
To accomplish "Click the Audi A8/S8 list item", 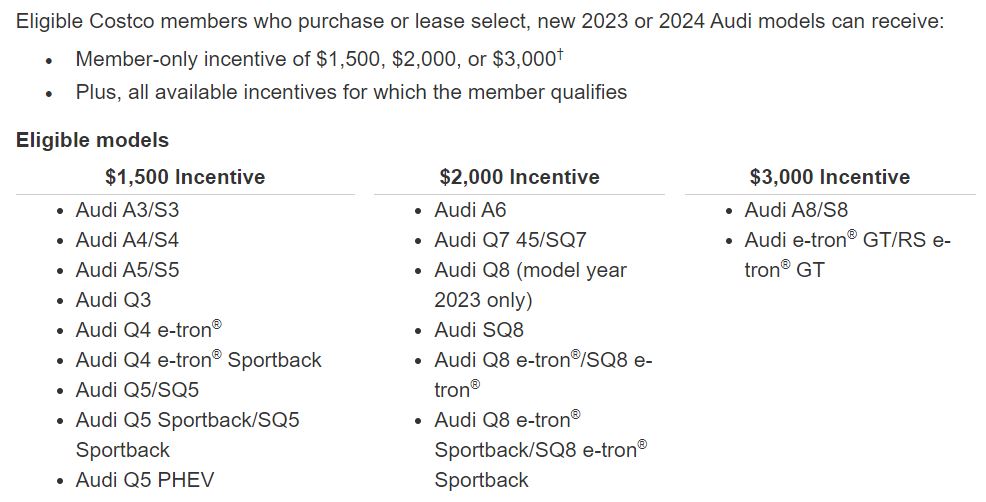I will tap(796, 209).
